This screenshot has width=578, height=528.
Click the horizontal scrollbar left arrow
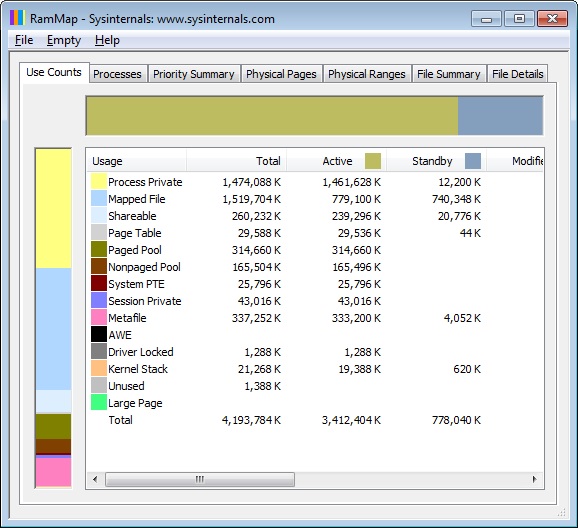(x=95, y=479)
